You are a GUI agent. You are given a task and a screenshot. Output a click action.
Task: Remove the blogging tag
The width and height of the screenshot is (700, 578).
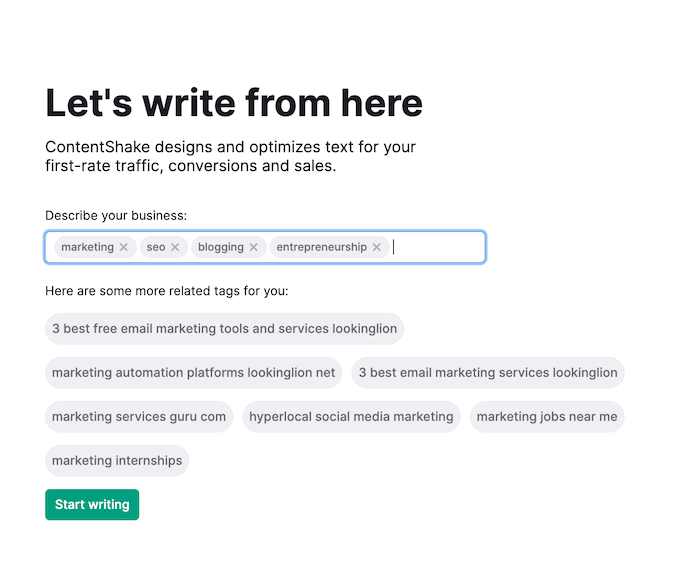[254, 247]
